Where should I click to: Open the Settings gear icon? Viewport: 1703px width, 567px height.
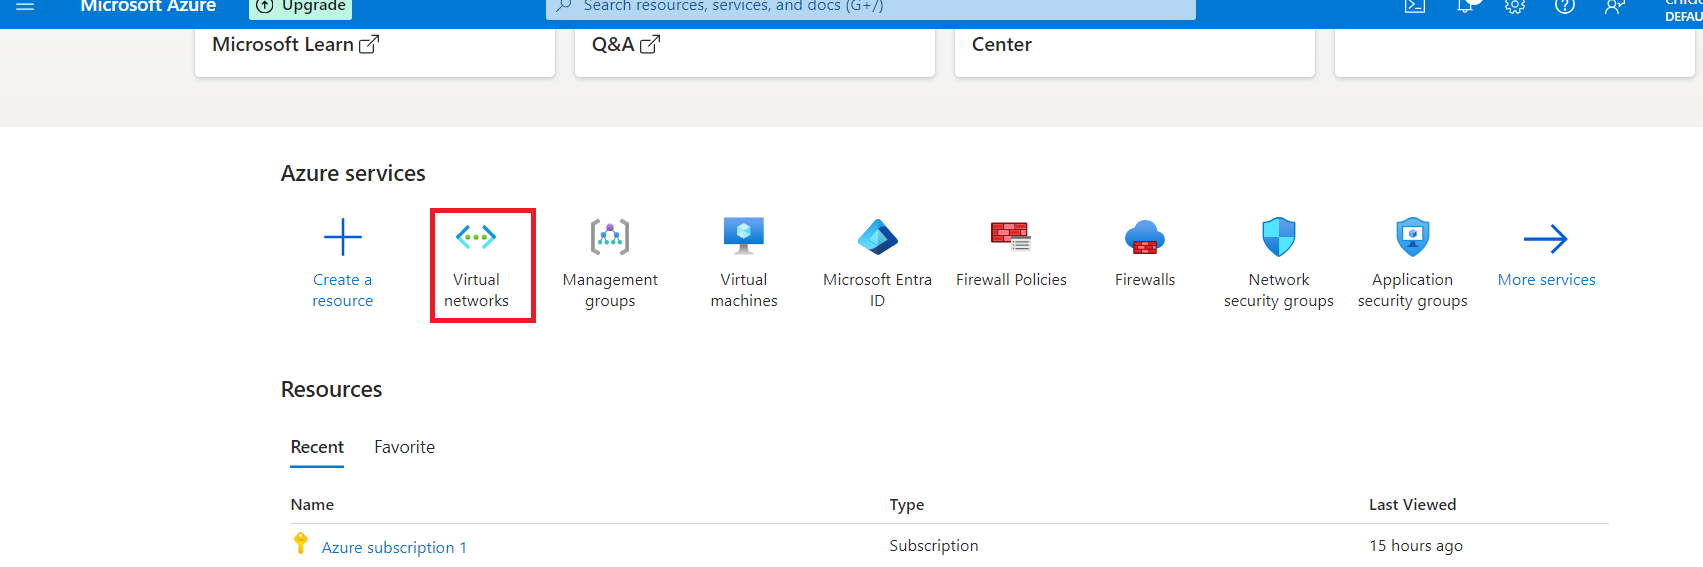1515,7
